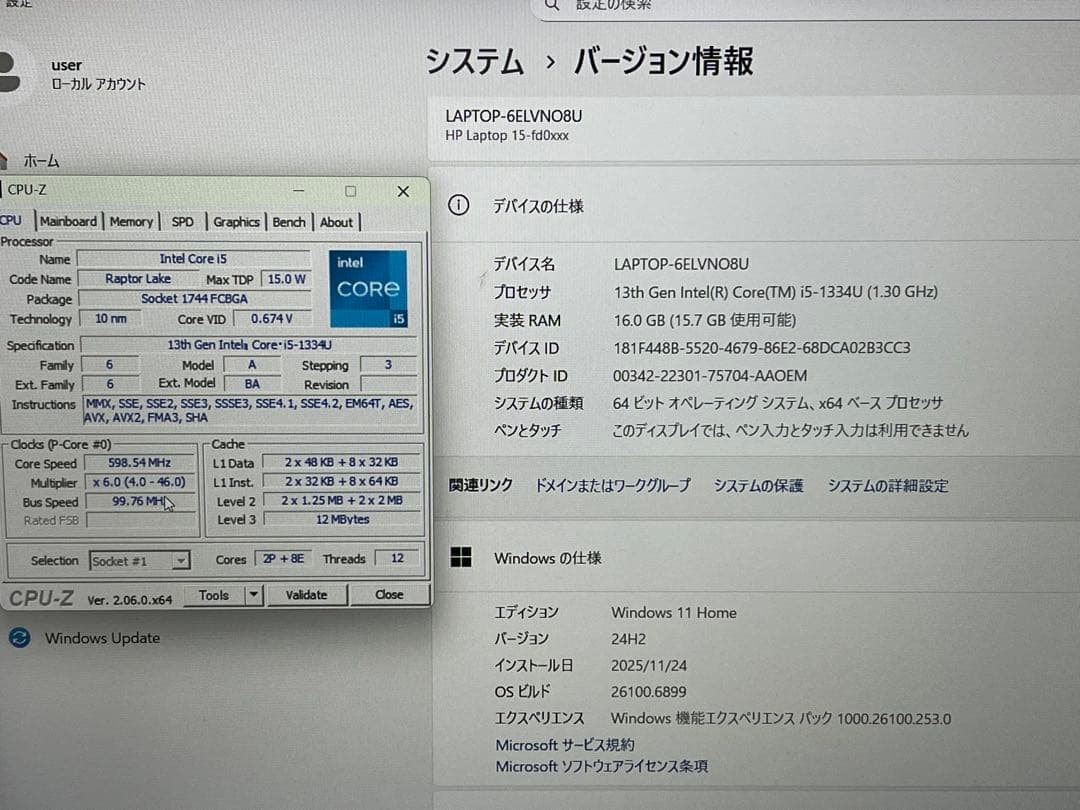Click the Validate button in CPU-Z
Image resolution: width=1080 pixels, height=810 pixels.
pos(307,594)
